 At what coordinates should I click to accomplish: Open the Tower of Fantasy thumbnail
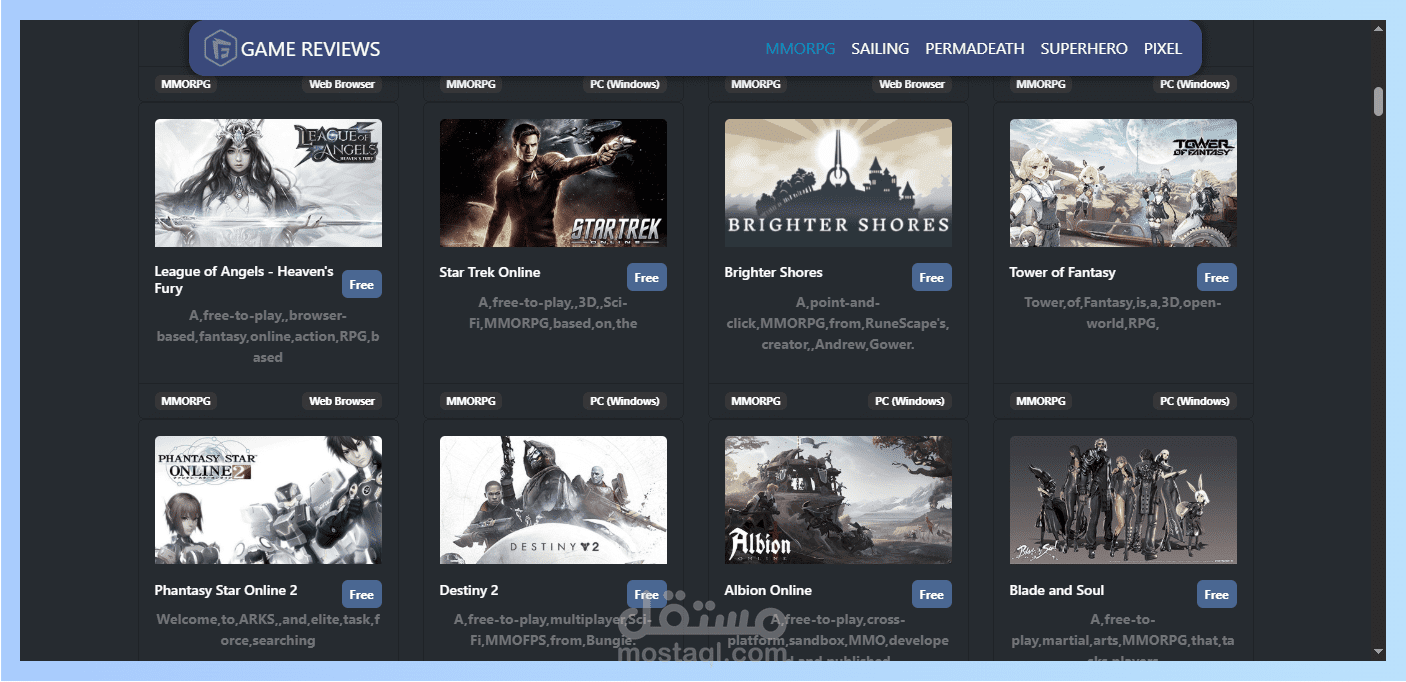[x=1123, y=183]
